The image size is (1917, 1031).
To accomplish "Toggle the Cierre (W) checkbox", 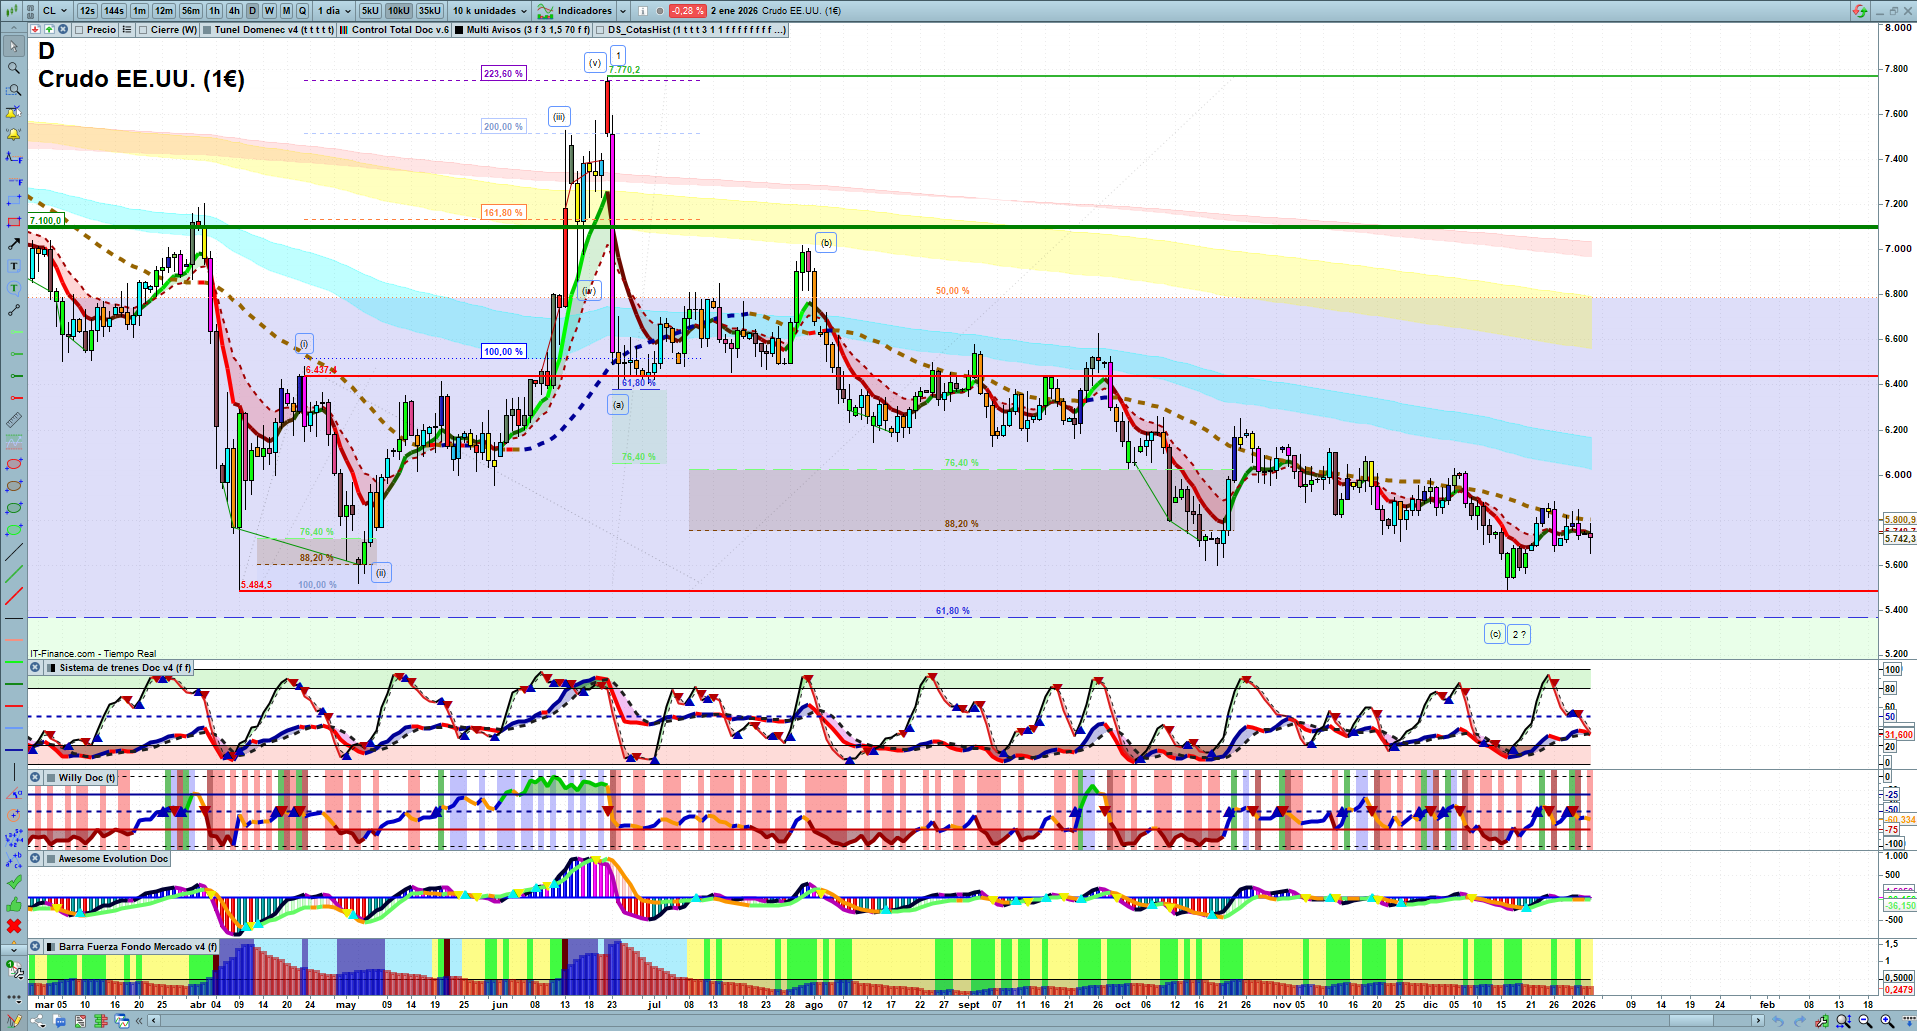I will 143,30.
